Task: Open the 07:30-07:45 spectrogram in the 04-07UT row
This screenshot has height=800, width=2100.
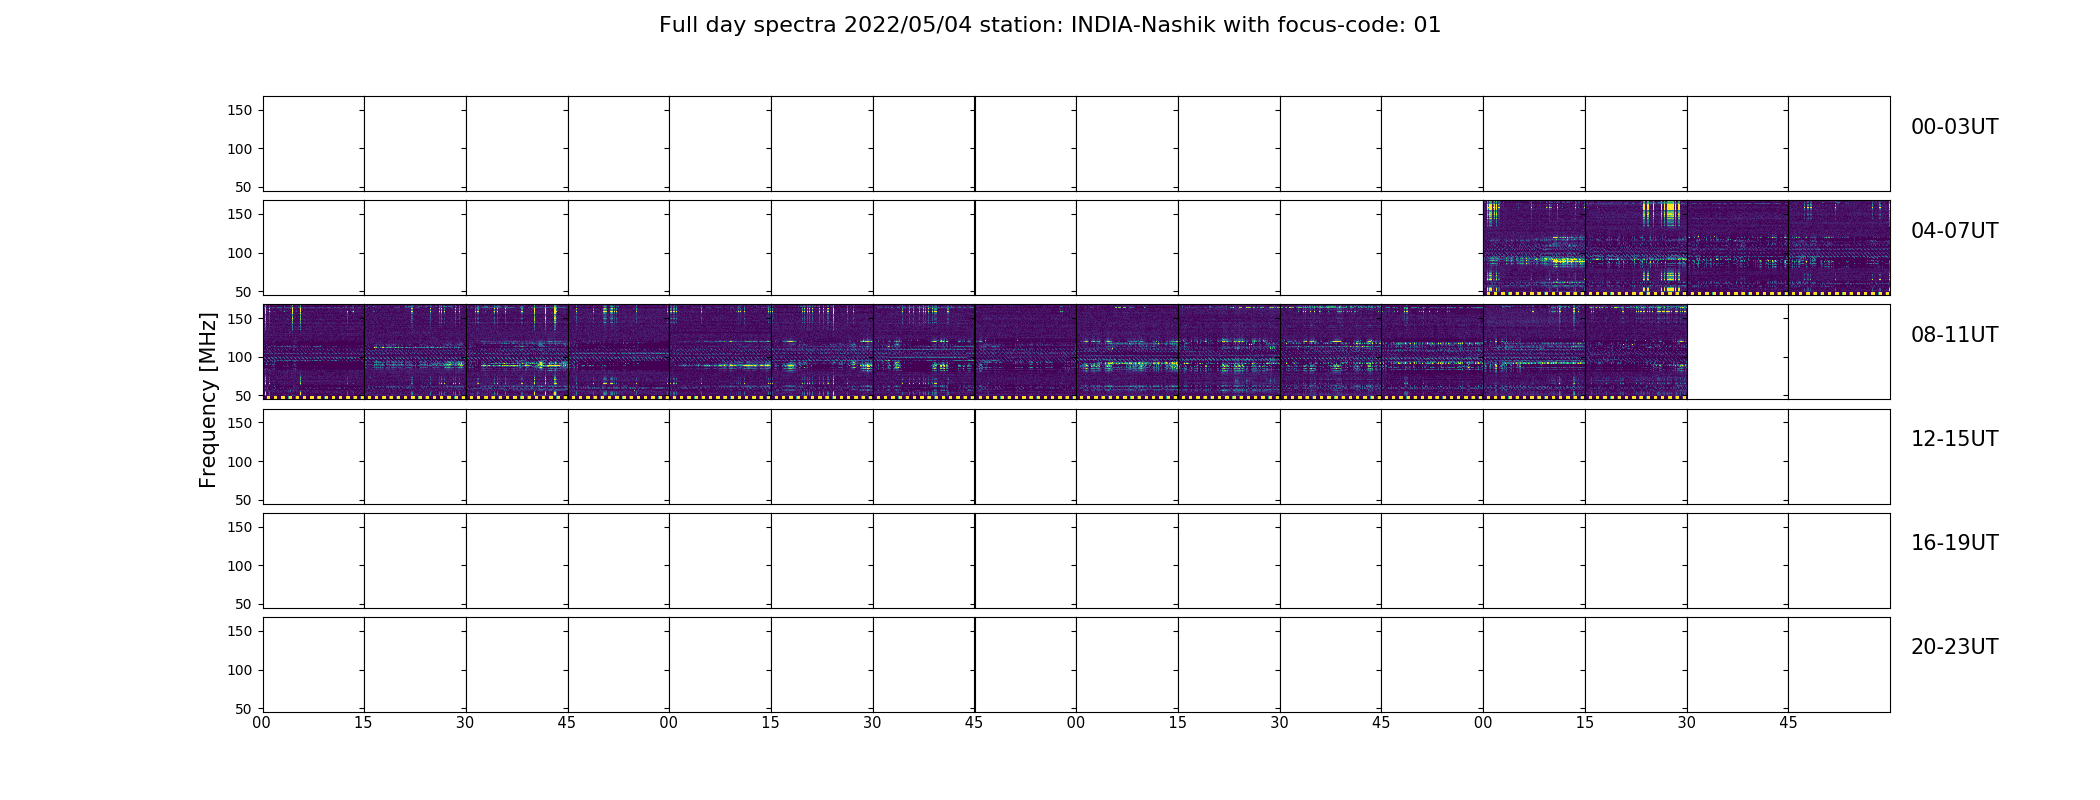Action: point(1738,248)
